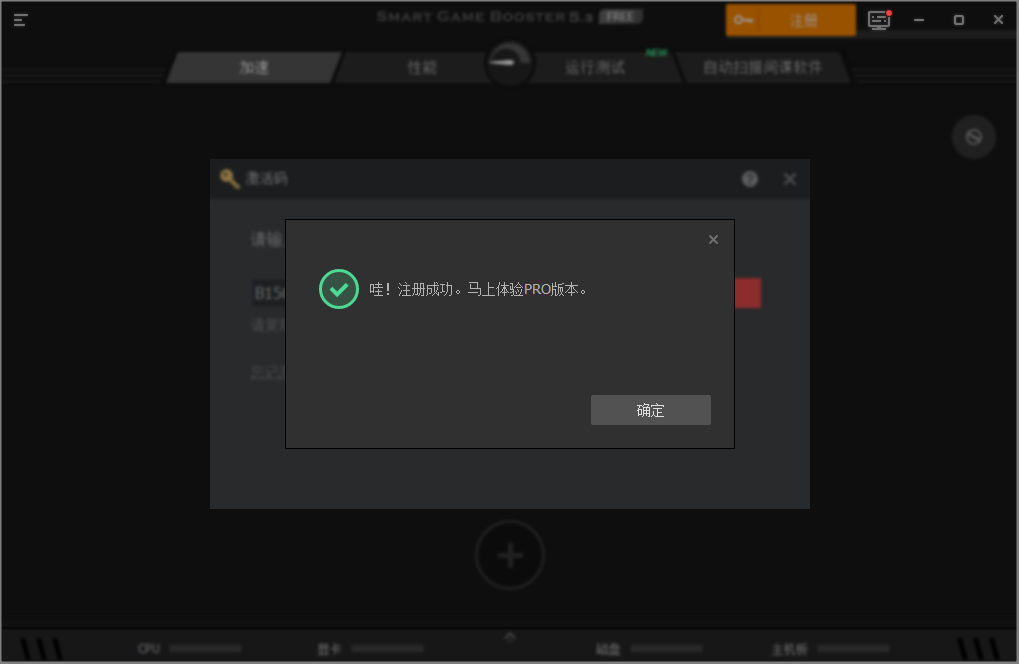Click the circular icon at right edge
Viewport: 1019px width, 664px height.
[974, 137]
